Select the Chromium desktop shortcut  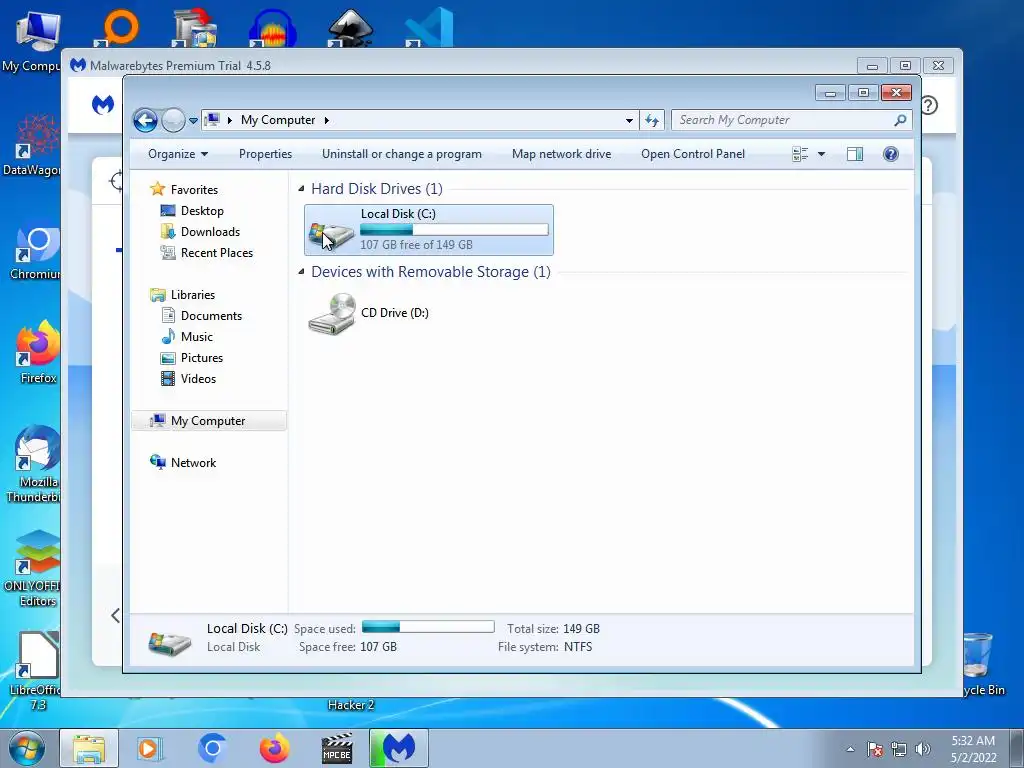pyautogui.click(x=36, y=253)
